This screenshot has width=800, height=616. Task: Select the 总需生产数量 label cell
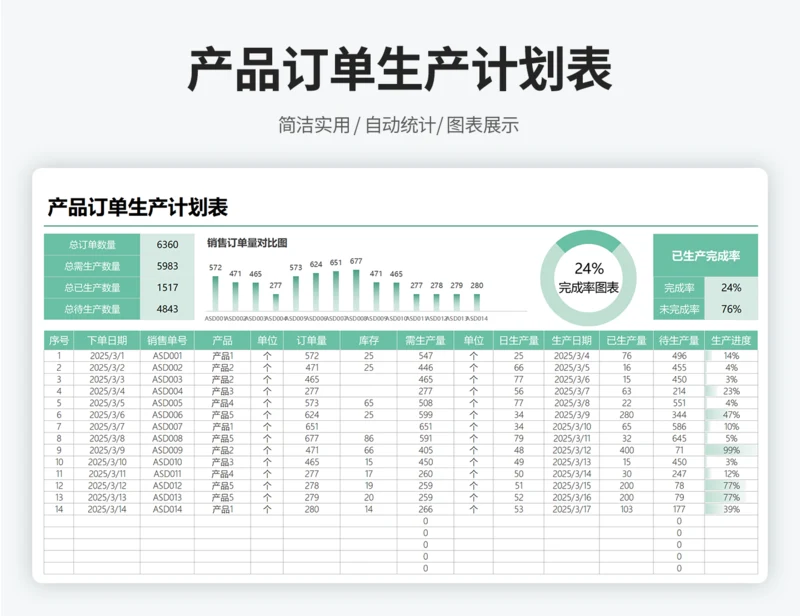tap(92, 266)
